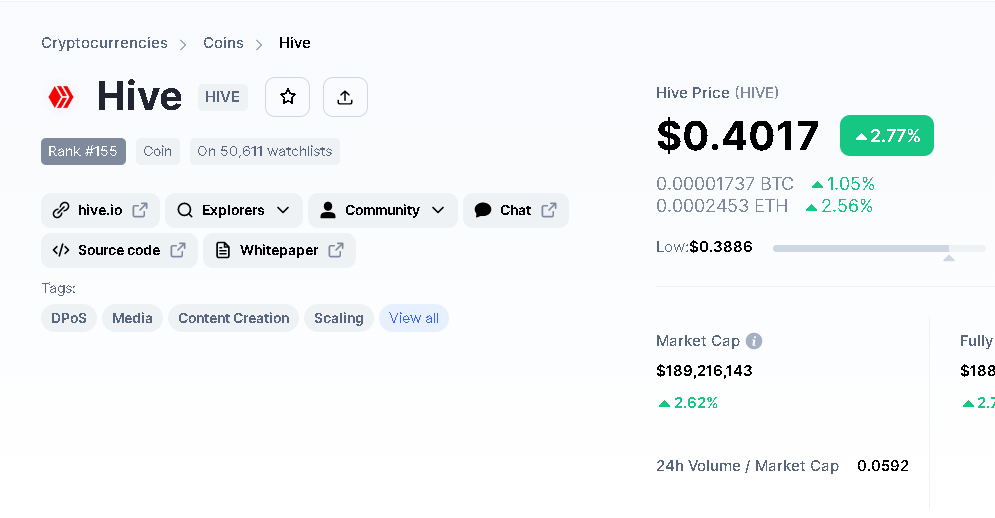Click the price range low-high slider bar
995x518 pixels.
click(x=879, y=248)
